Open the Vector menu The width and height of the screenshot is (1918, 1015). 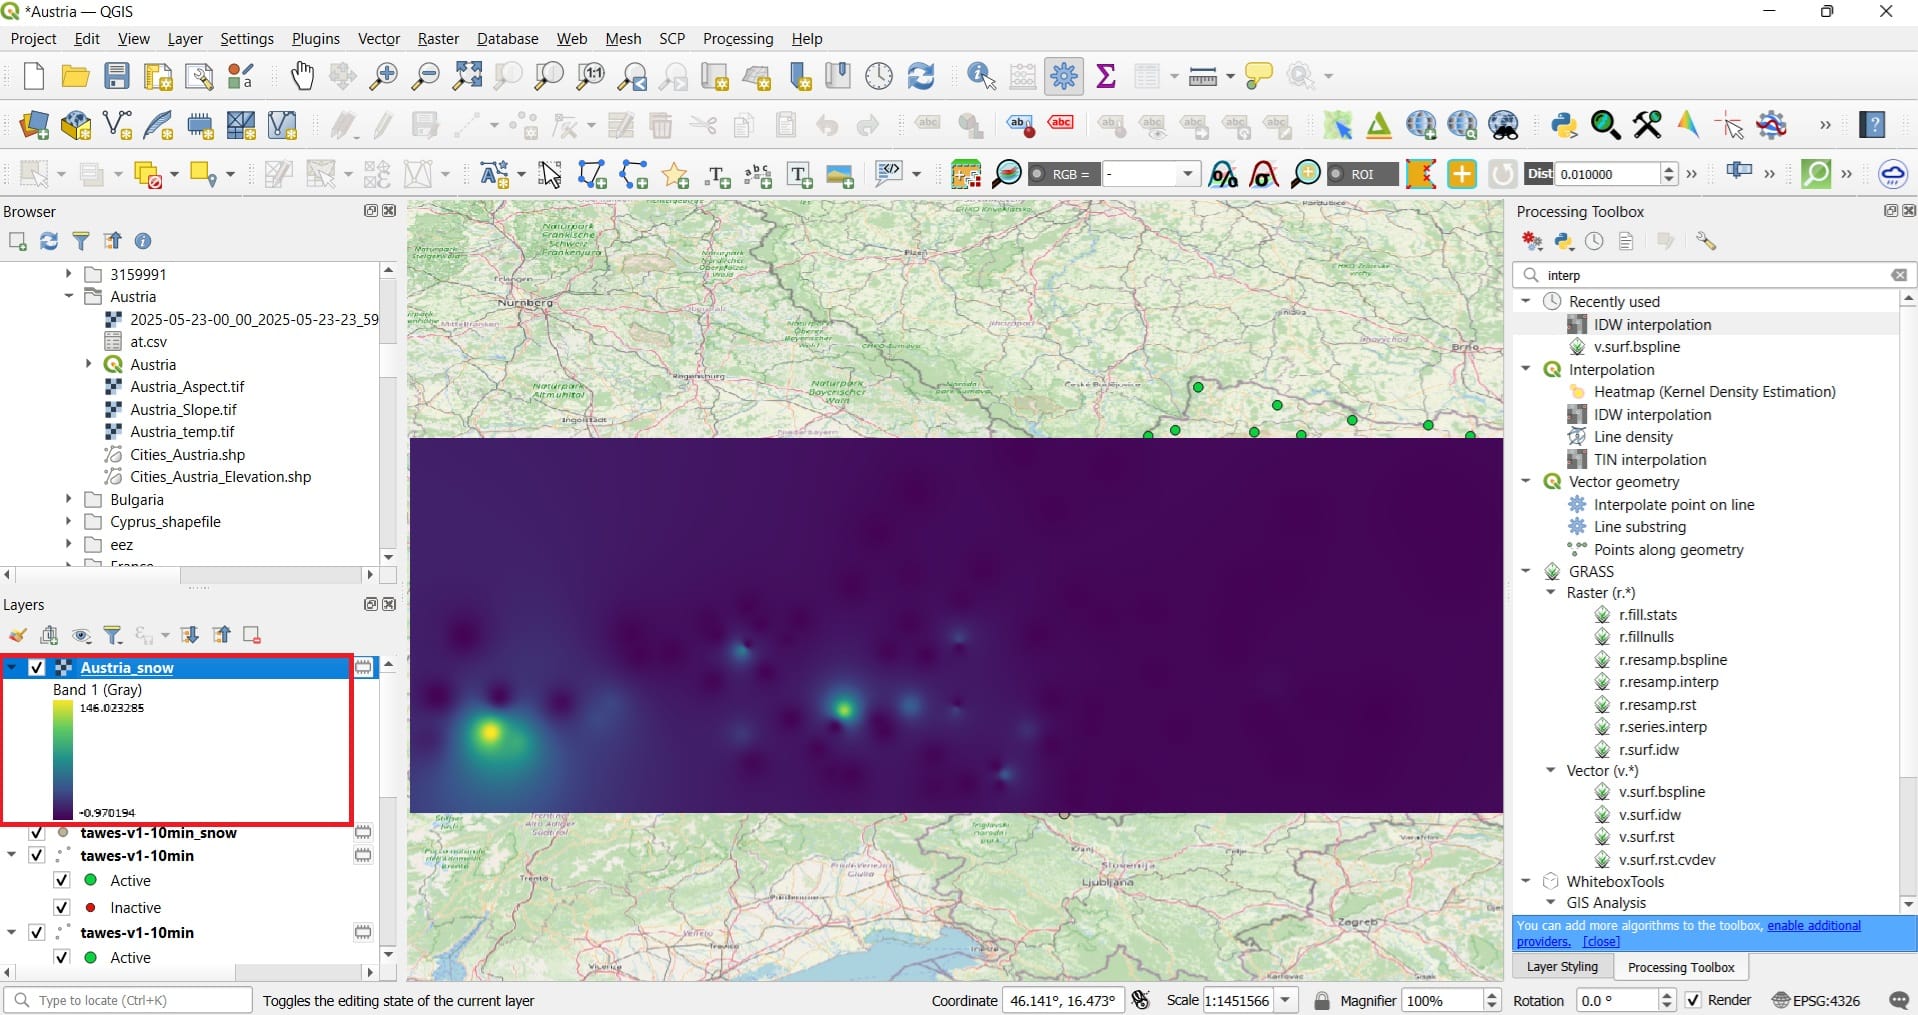point(379,38)
